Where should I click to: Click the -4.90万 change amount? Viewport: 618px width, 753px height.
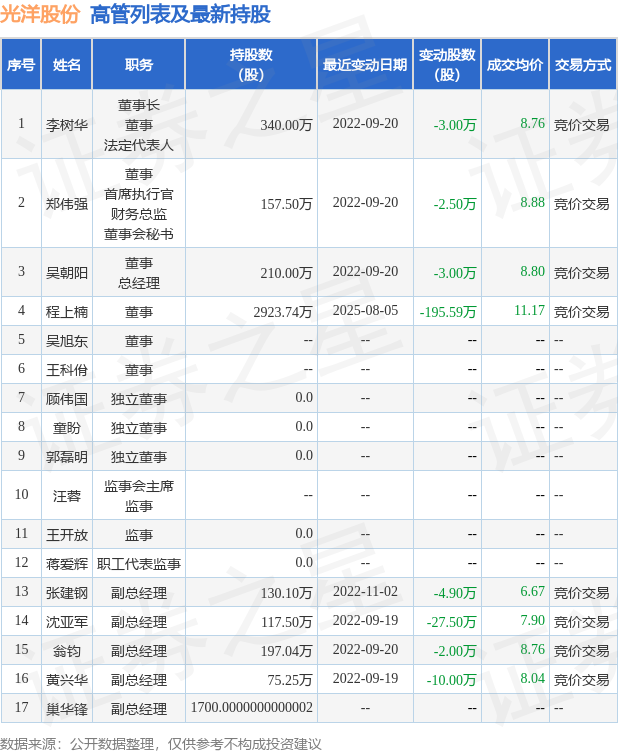(455, 593)
